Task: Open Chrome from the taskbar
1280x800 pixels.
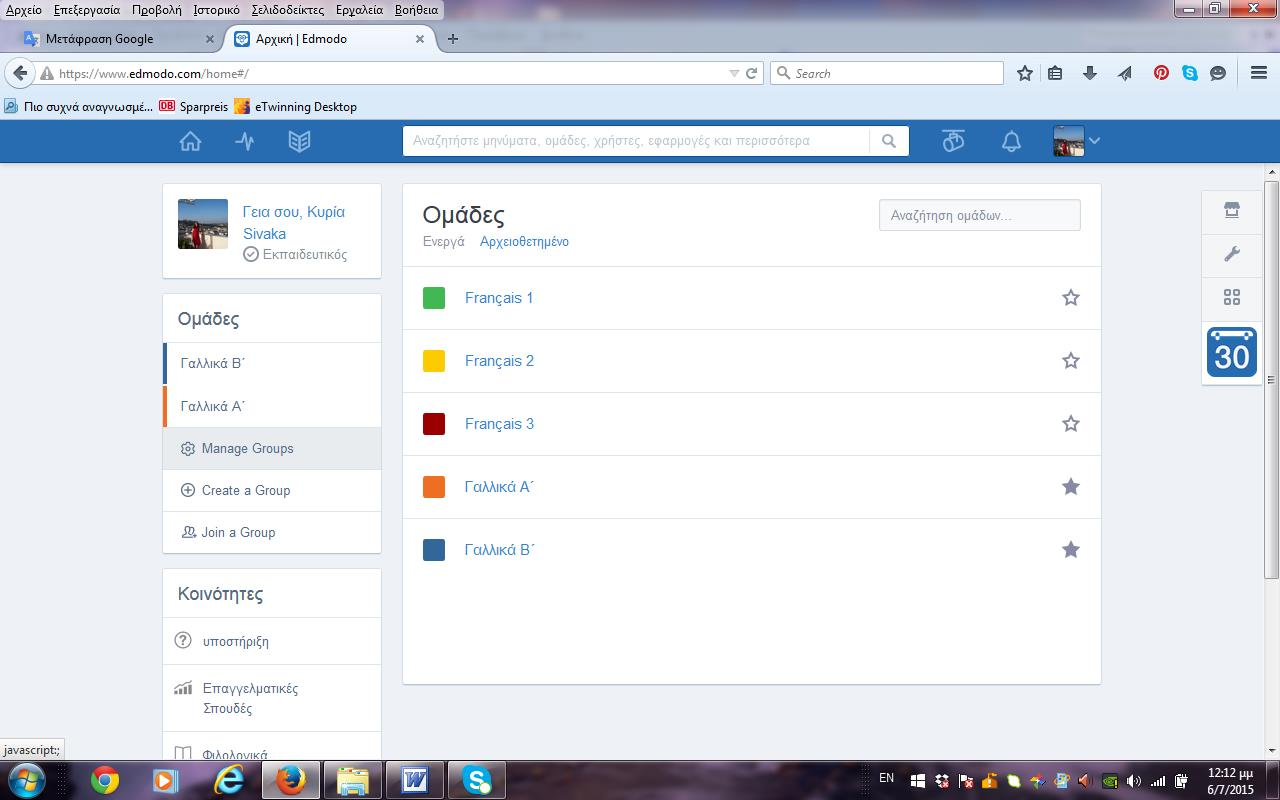Action: [105, 780]
